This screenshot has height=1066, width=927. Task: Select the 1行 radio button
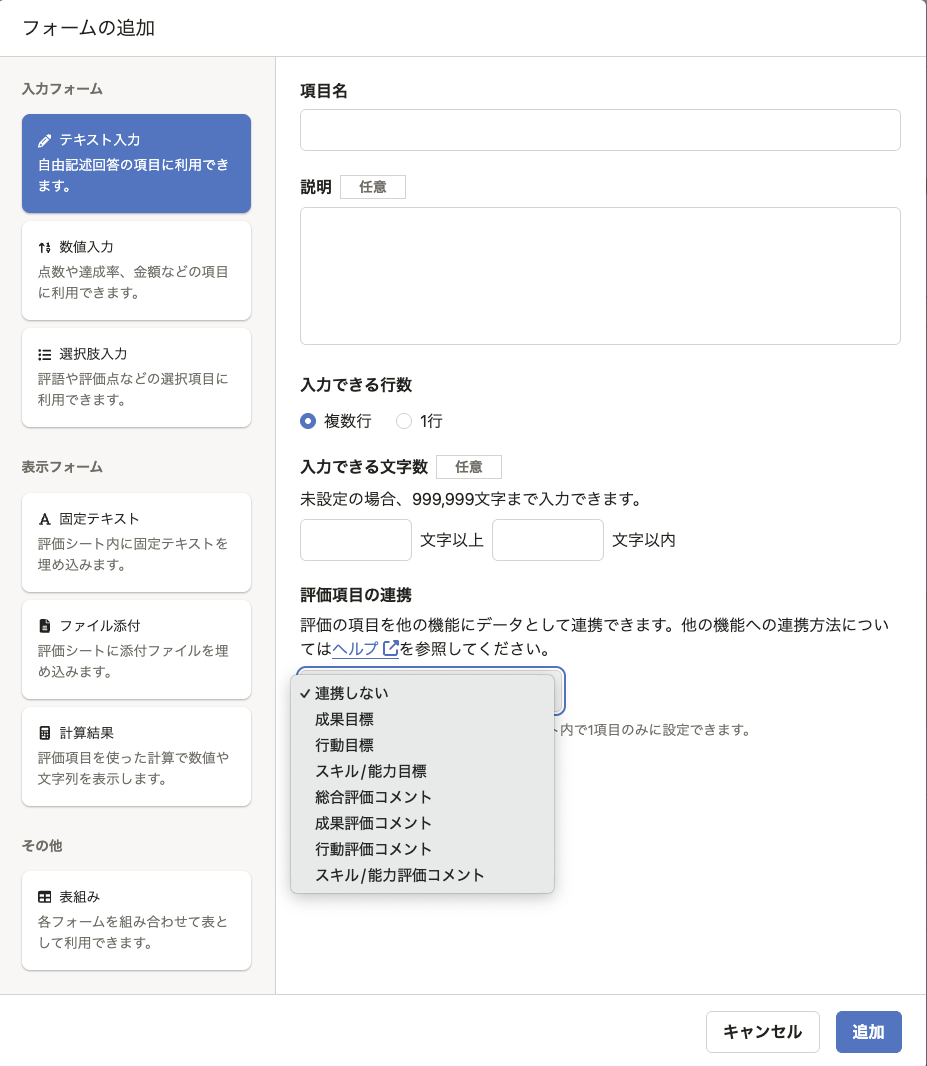(x=404, y=421)
